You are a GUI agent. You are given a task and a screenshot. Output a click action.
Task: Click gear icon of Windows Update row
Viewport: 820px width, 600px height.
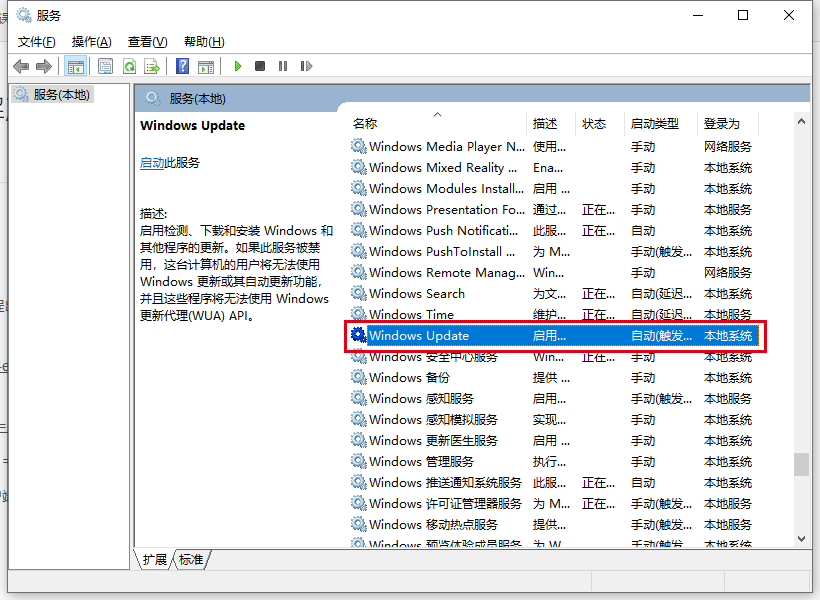point(358,335)
